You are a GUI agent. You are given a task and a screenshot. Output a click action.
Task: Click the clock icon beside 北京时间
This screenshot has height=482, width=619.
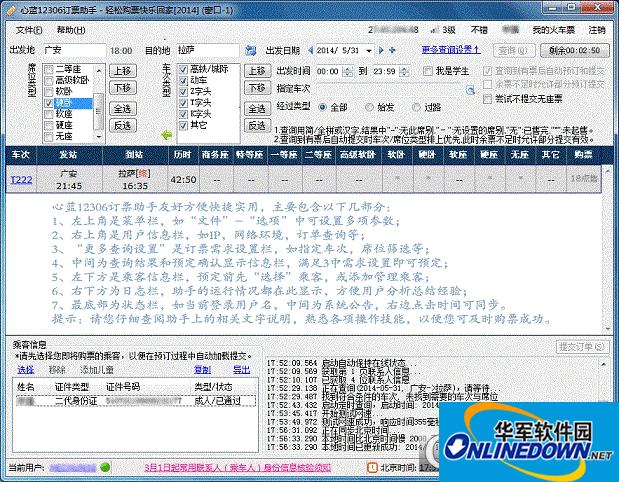pos(372,467)
